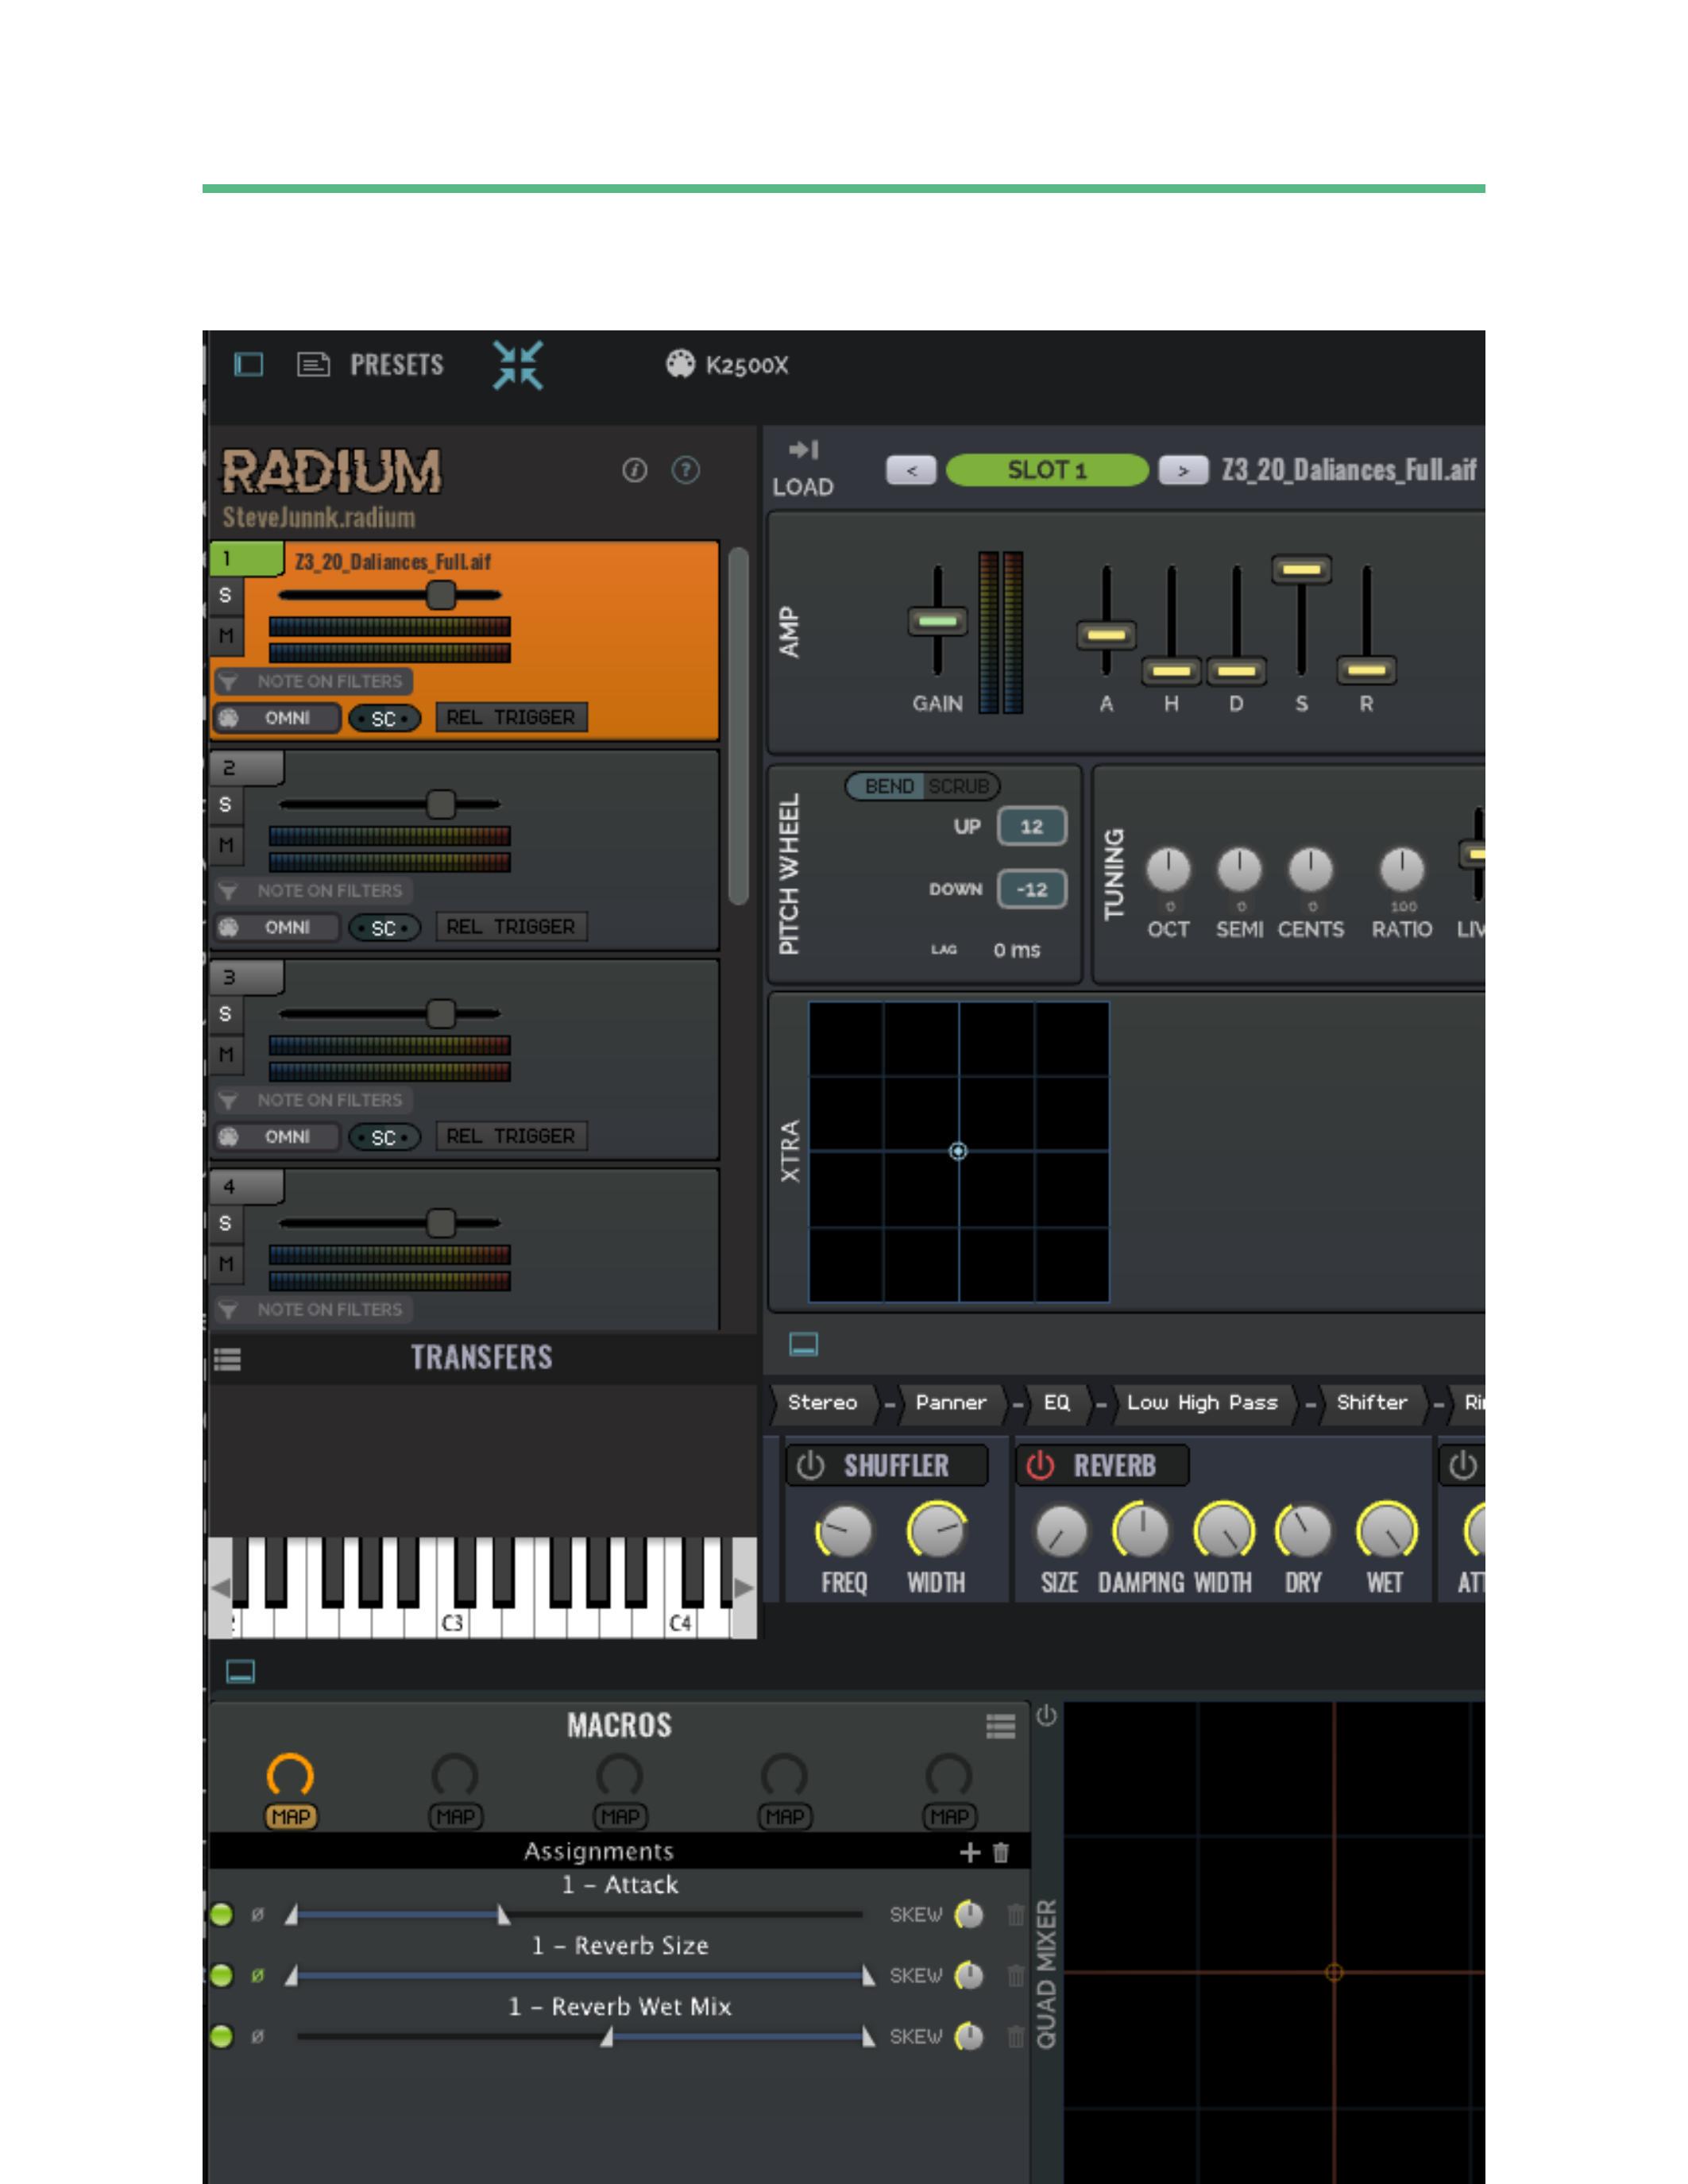
Task: Open the help question mark icon
Action: click(685, 470)
